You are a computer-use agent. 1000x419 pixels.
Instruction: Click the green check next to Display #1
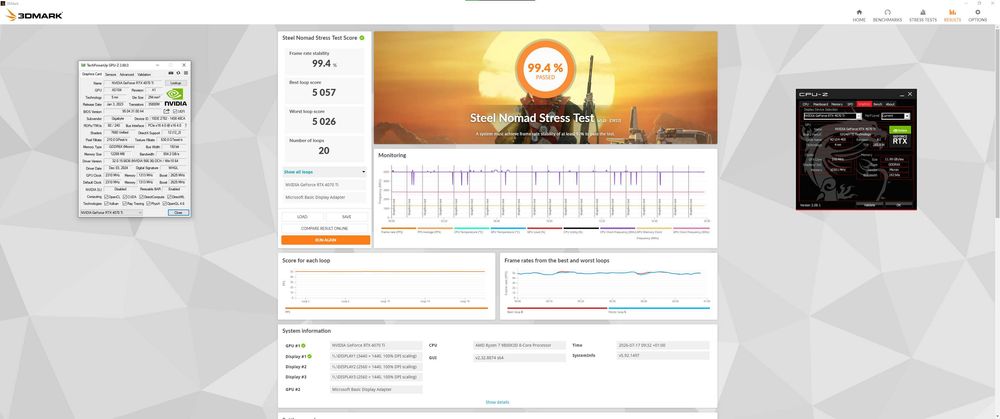point(309,356)
